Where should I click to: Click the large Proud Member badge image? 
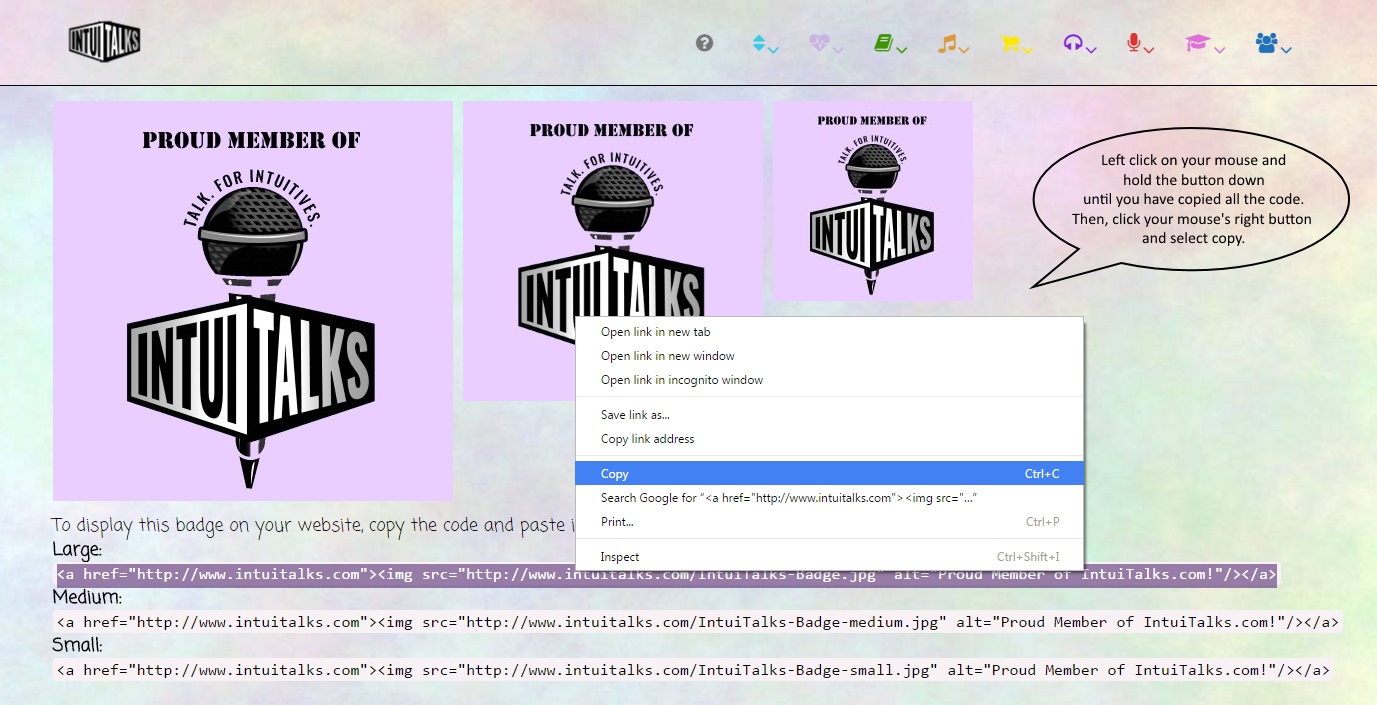(x=253, y=301)
